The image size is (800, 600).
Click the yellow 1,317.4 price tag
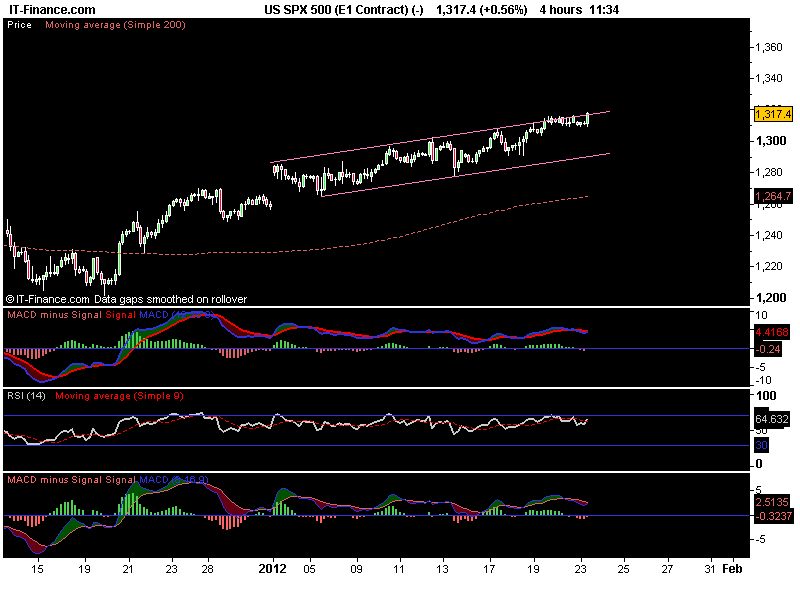coord(773,114)
